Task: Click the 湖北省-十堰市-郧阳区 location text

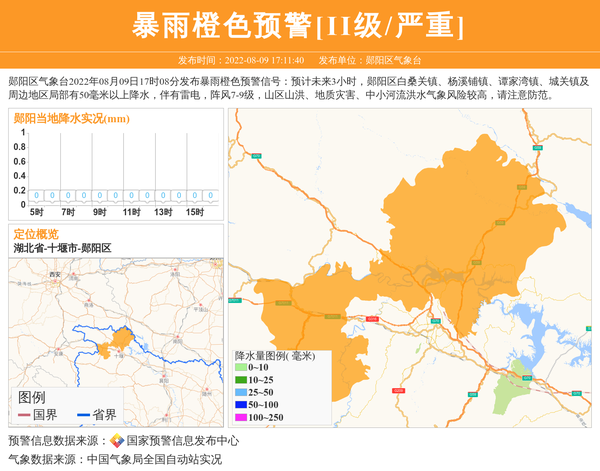Action: [x=62, y=247]
